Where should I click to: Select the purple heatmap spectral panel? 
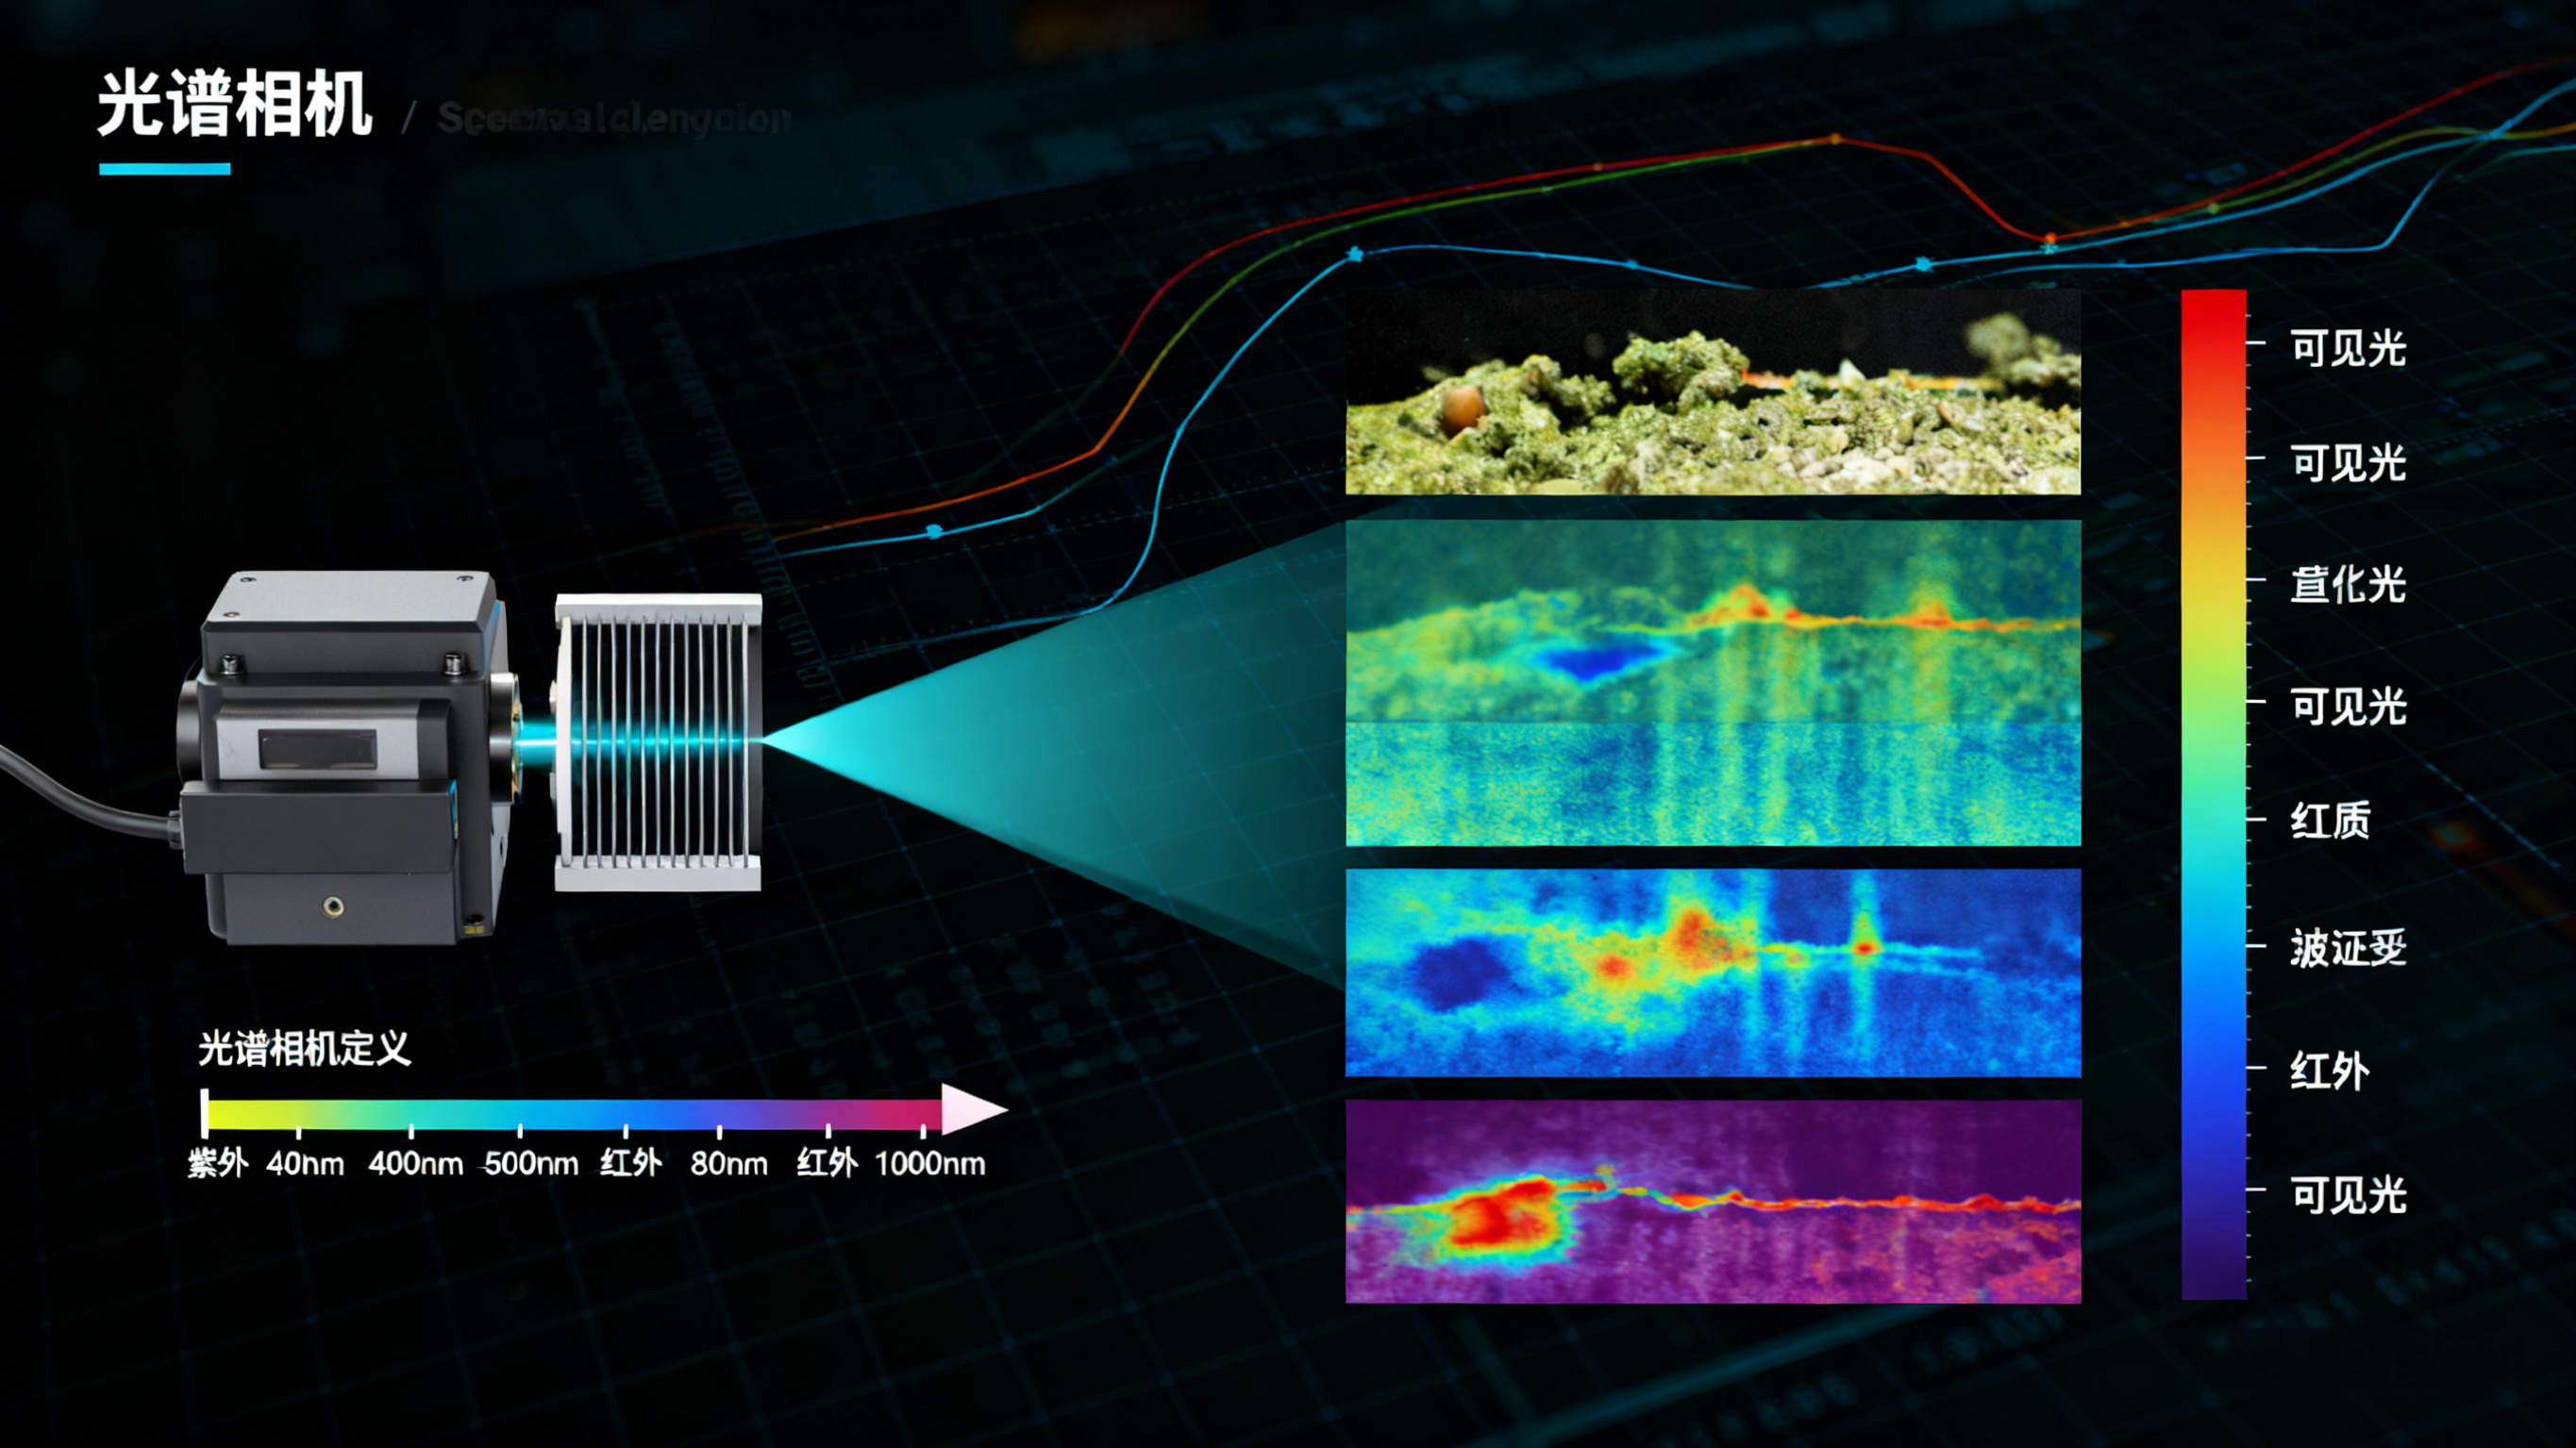1712,1202
